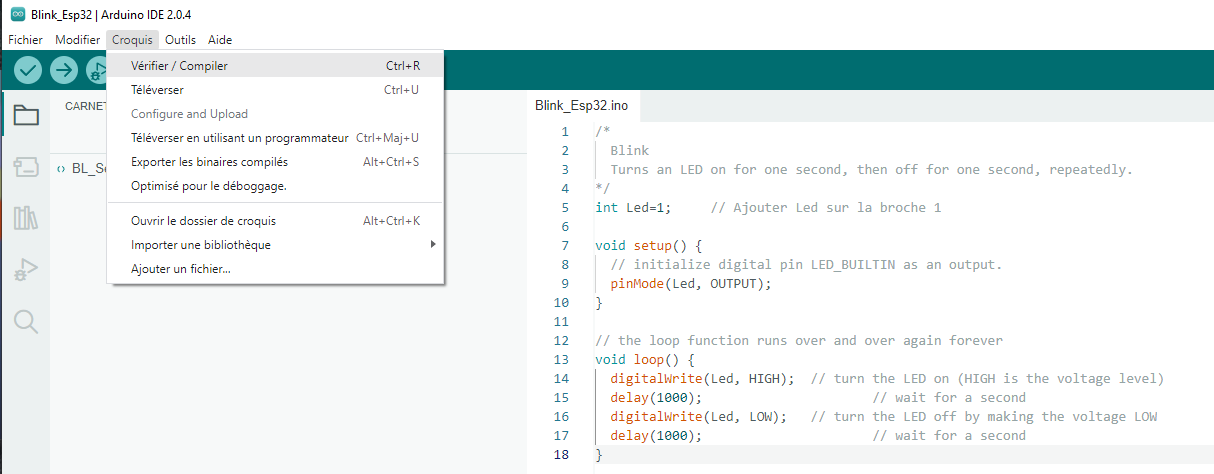1214x474 pixels.
Task: Click the Arduino logo in title bar
Action: point(17,13)
